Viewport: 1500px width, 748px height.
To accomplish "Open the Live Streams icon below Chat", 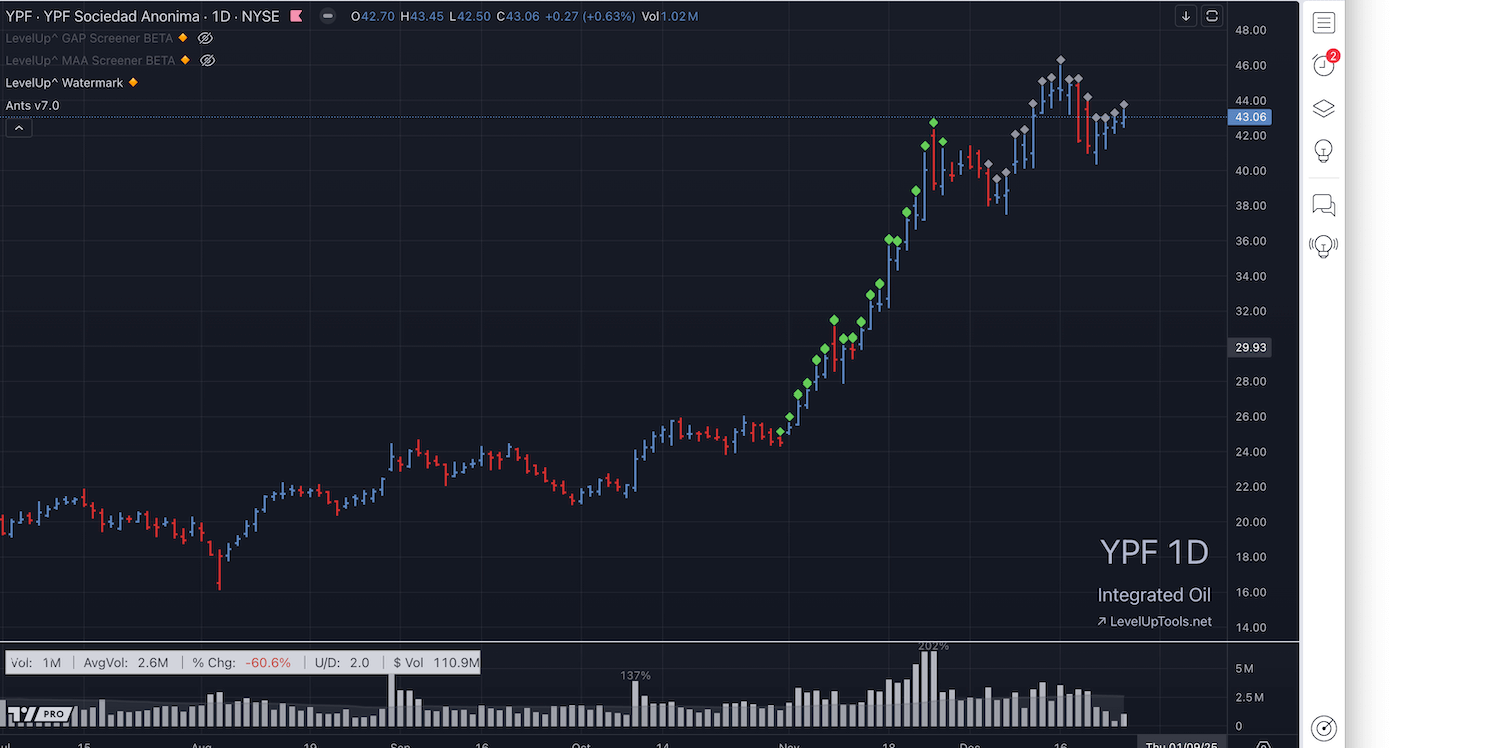I will click(x=1323, y=246).
